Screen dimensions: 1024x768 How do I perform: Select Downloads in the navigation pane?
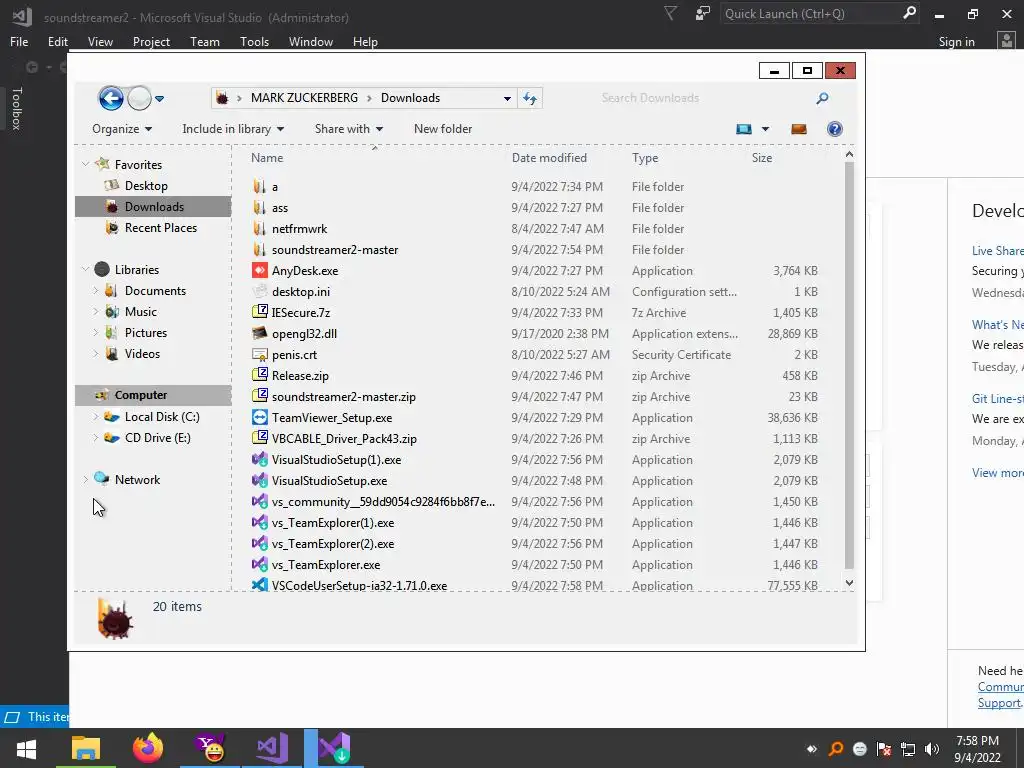(x=154, y=206)
